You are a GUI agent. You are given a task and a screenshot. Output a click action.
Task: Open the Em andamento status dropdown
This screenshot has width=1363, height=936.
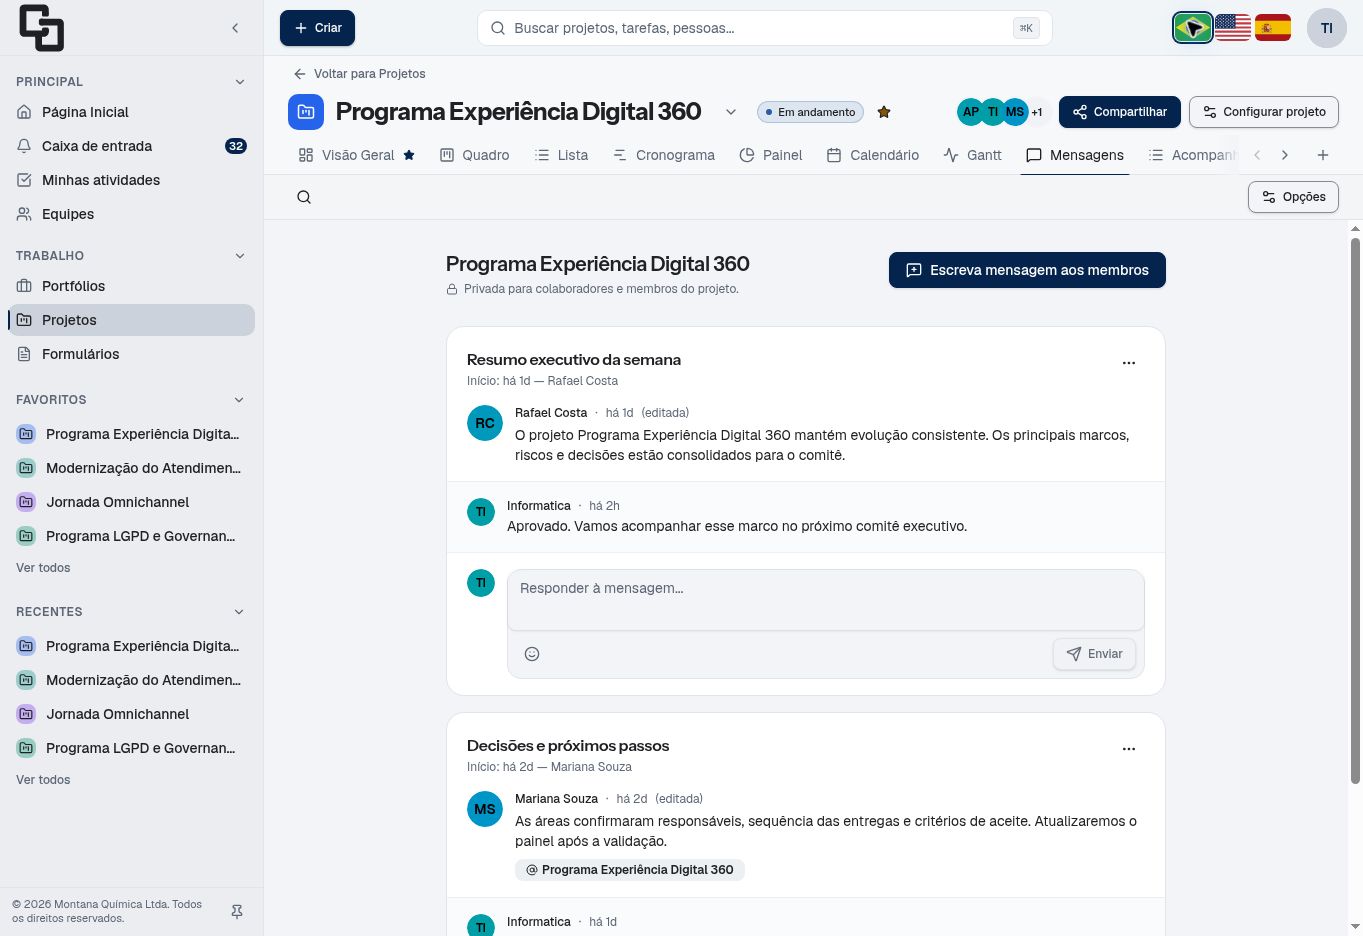pyautogui.click(x=810, y=112)
